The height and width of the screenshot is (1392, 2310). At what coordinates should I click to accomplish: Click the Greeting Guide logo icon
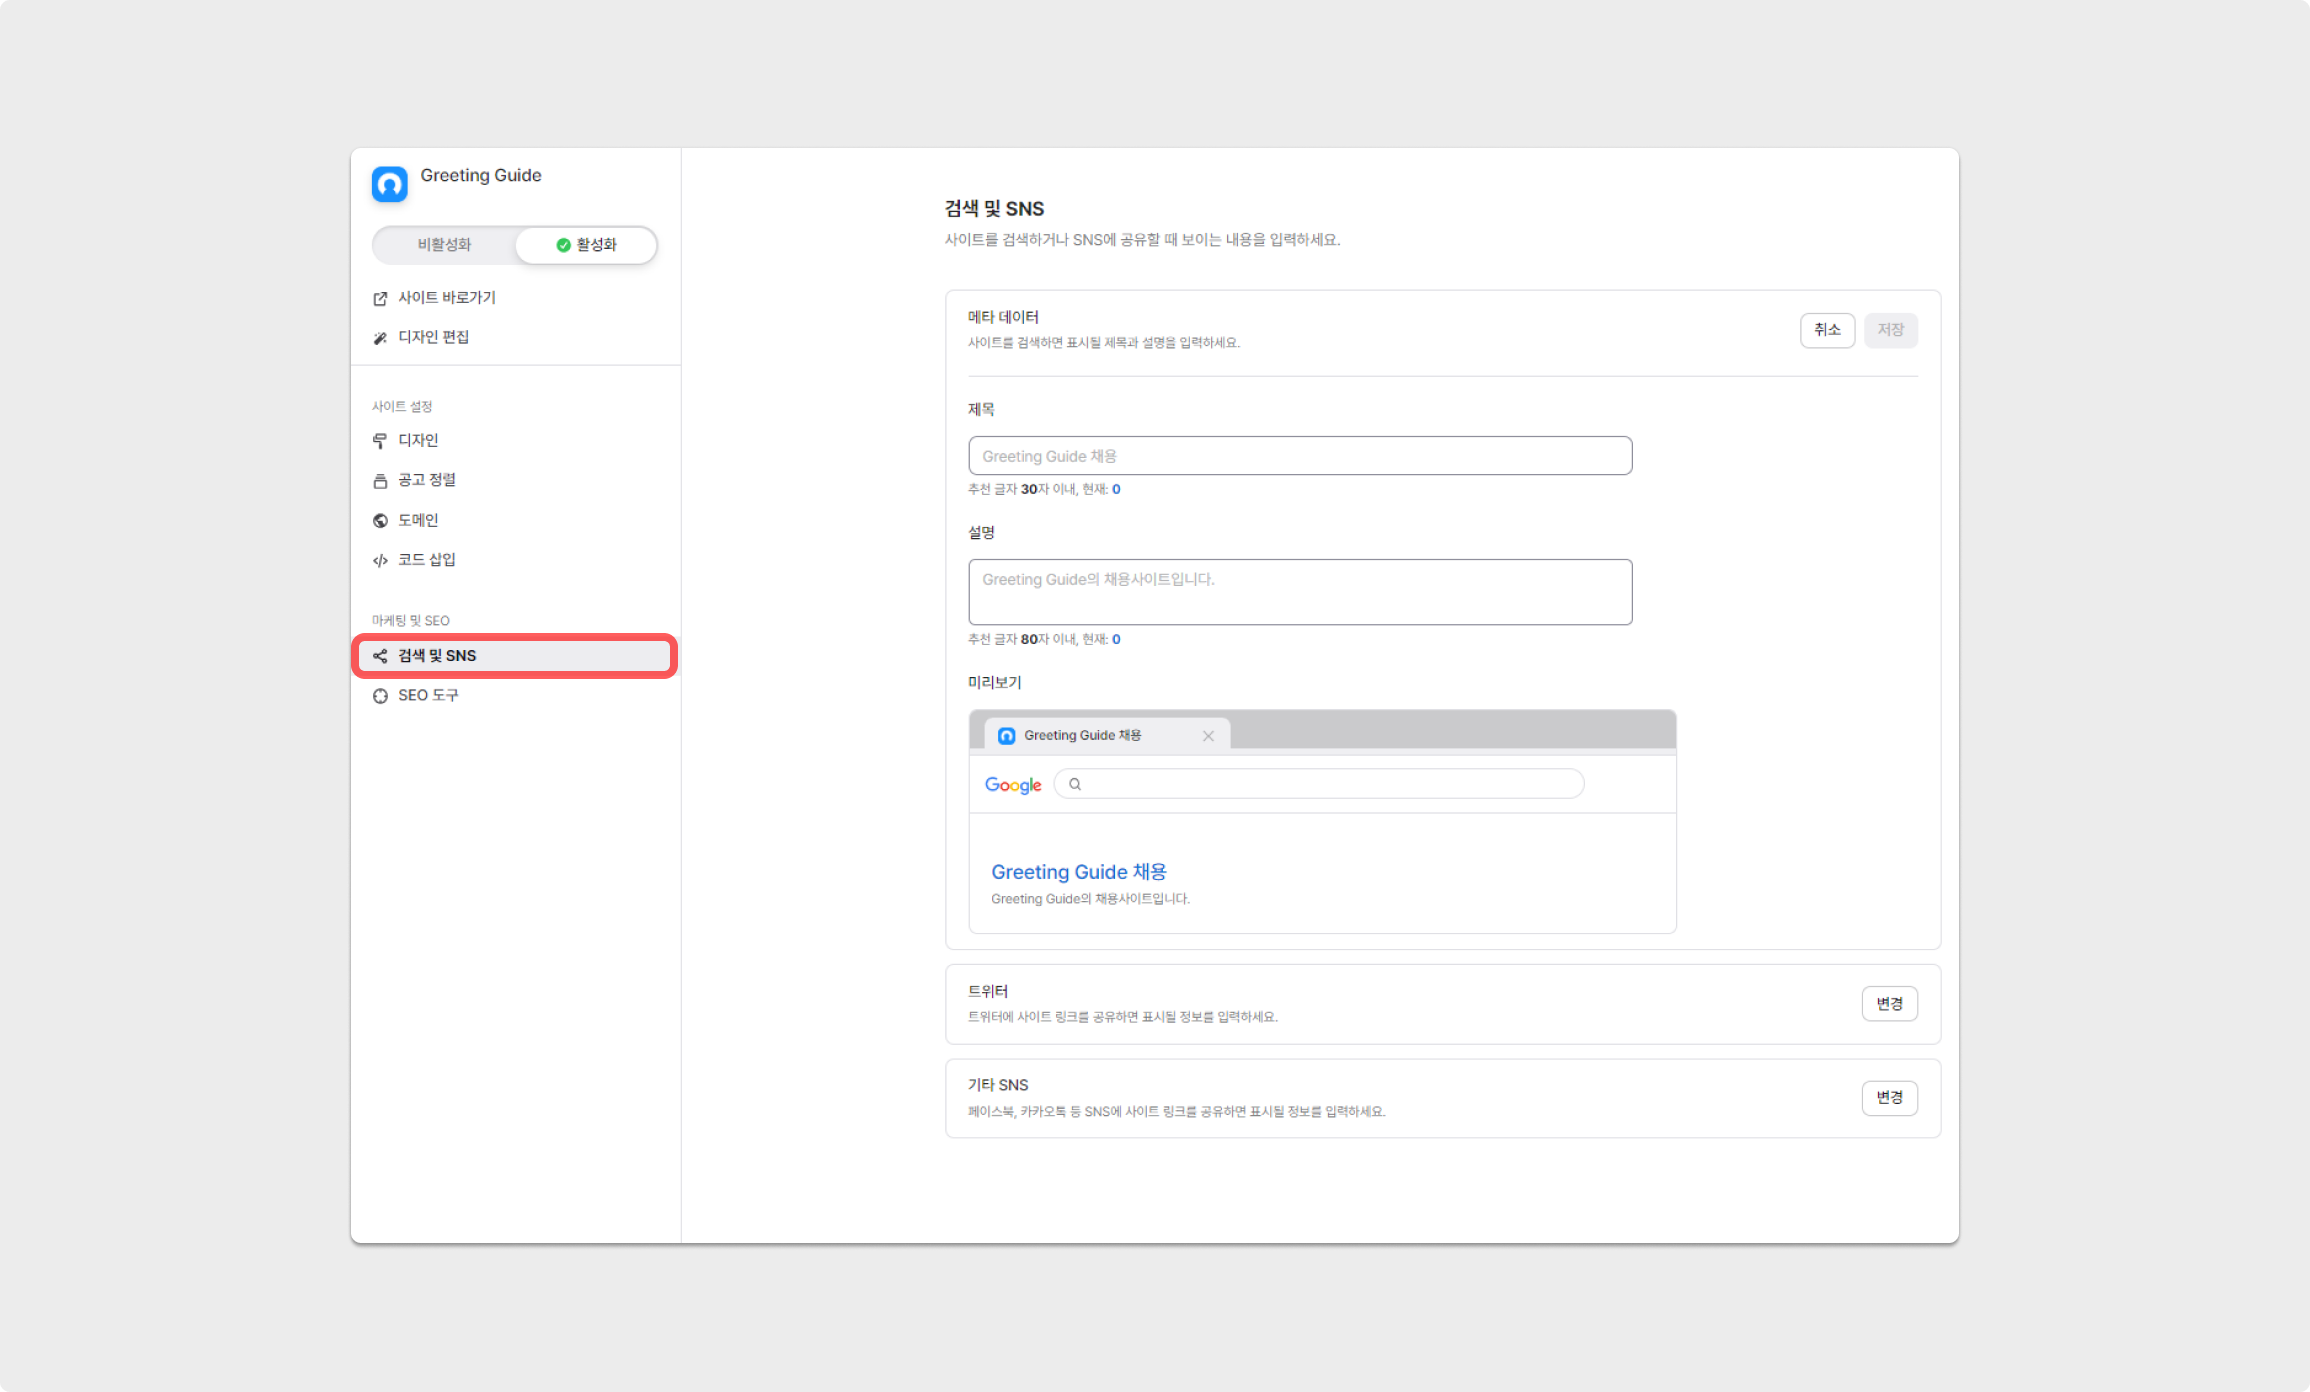[x=389, y=184]
